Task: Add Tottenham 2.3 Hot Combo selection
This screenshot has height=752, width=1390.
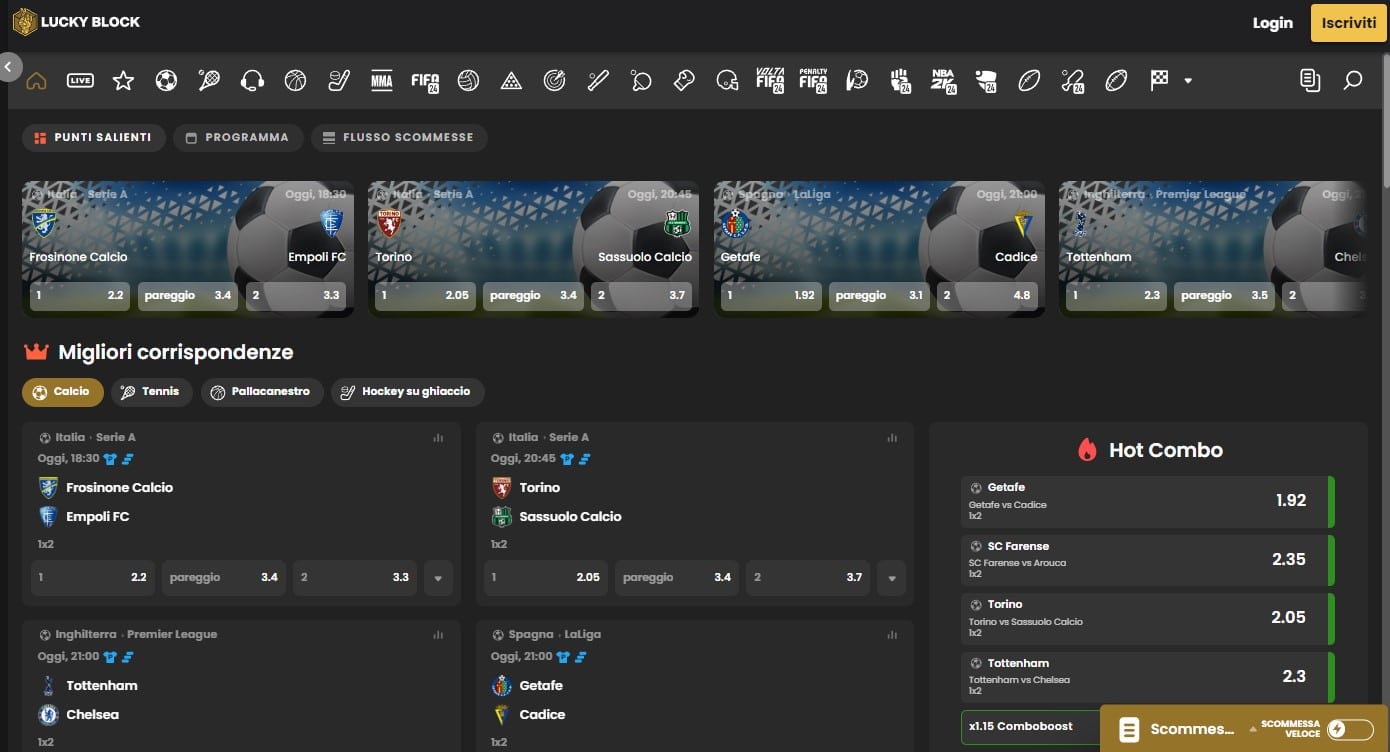Action: point(1148,677)
